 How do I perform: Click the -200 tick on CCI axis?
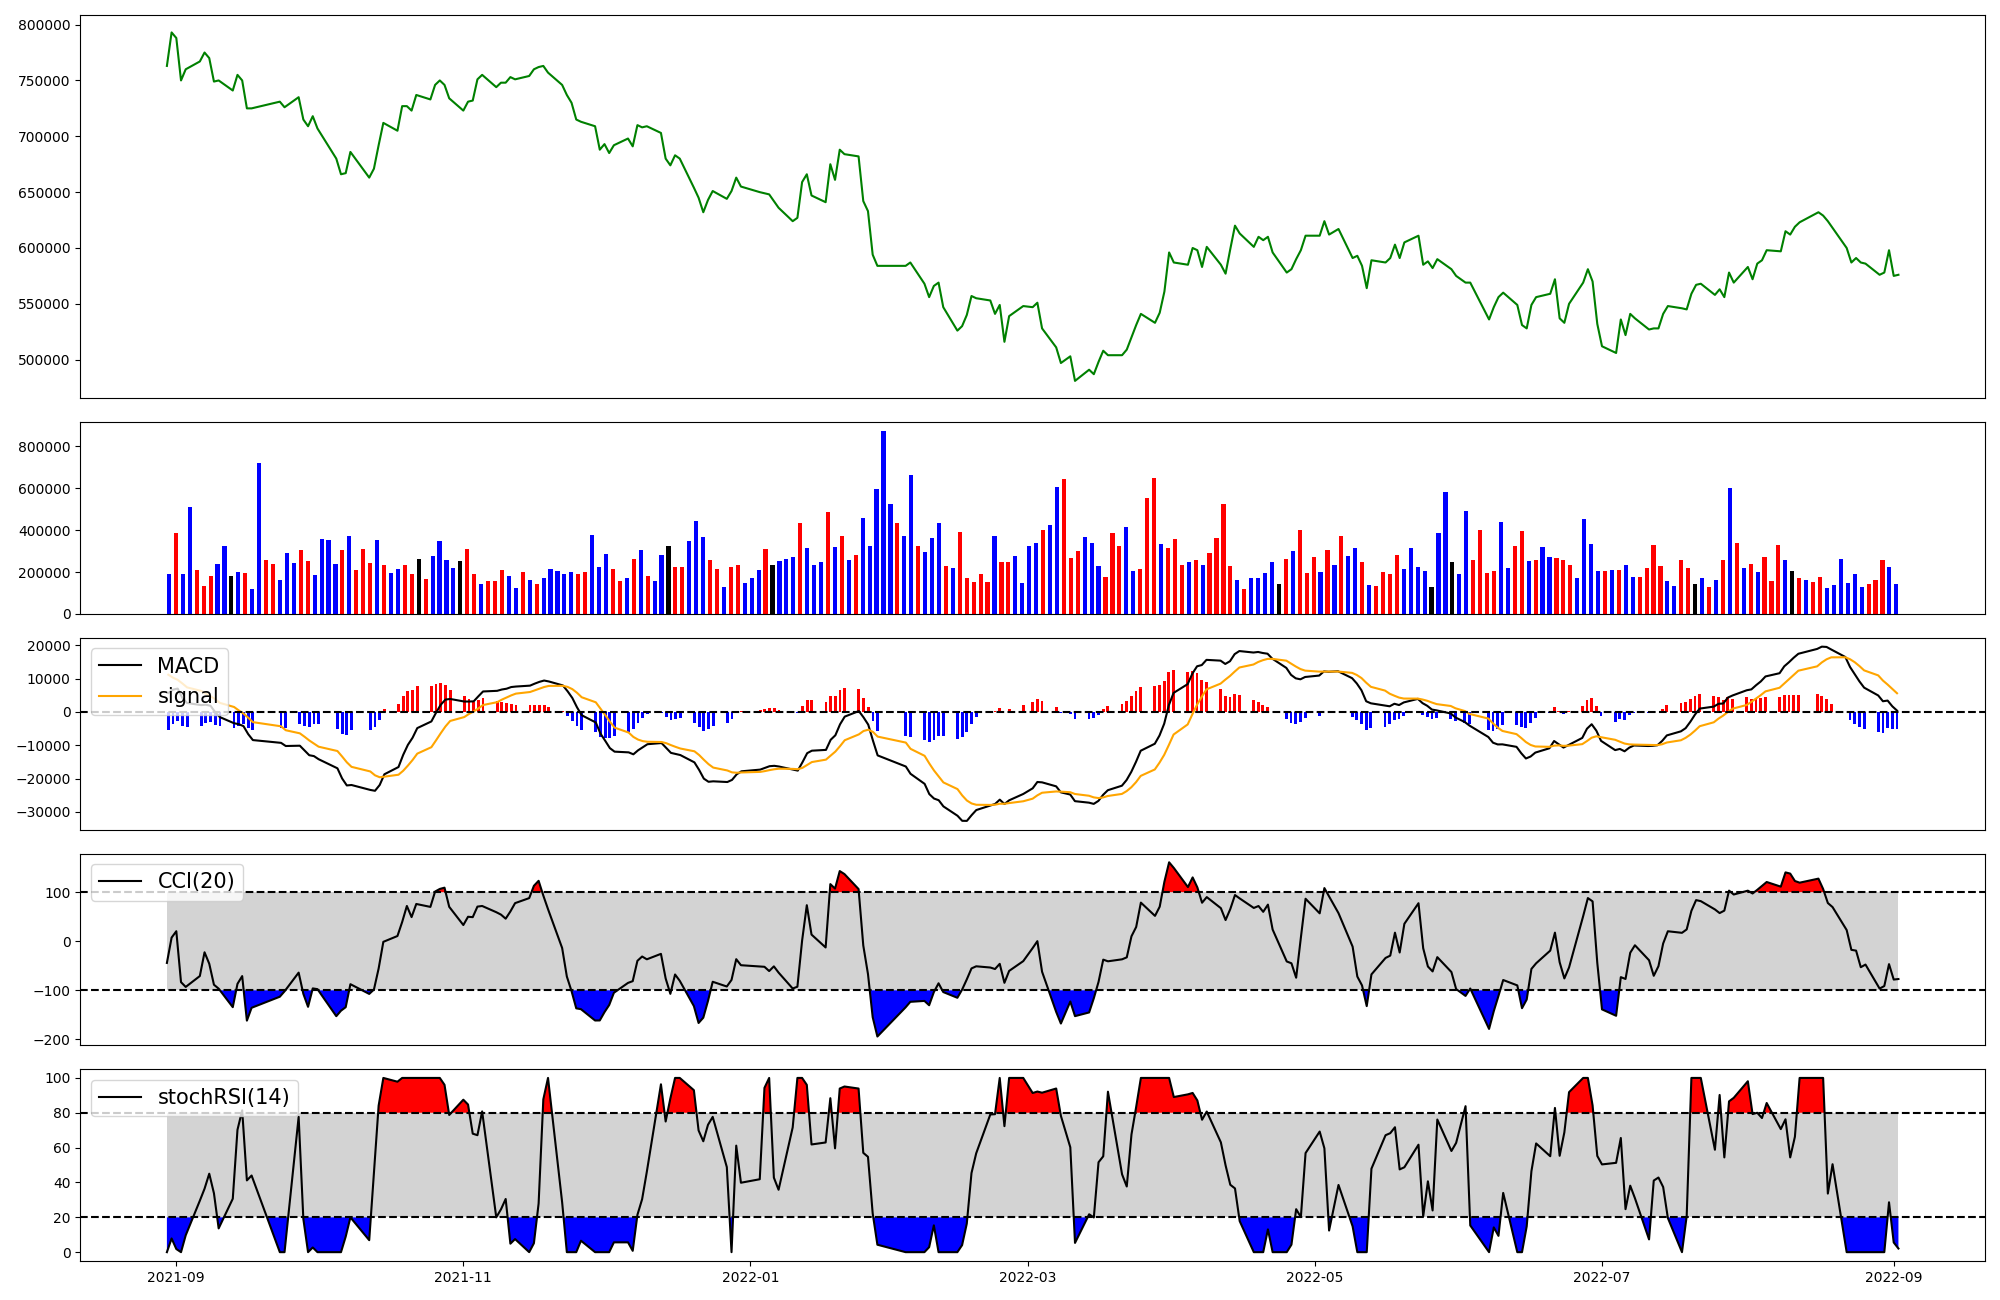(x=52, y=1040)
